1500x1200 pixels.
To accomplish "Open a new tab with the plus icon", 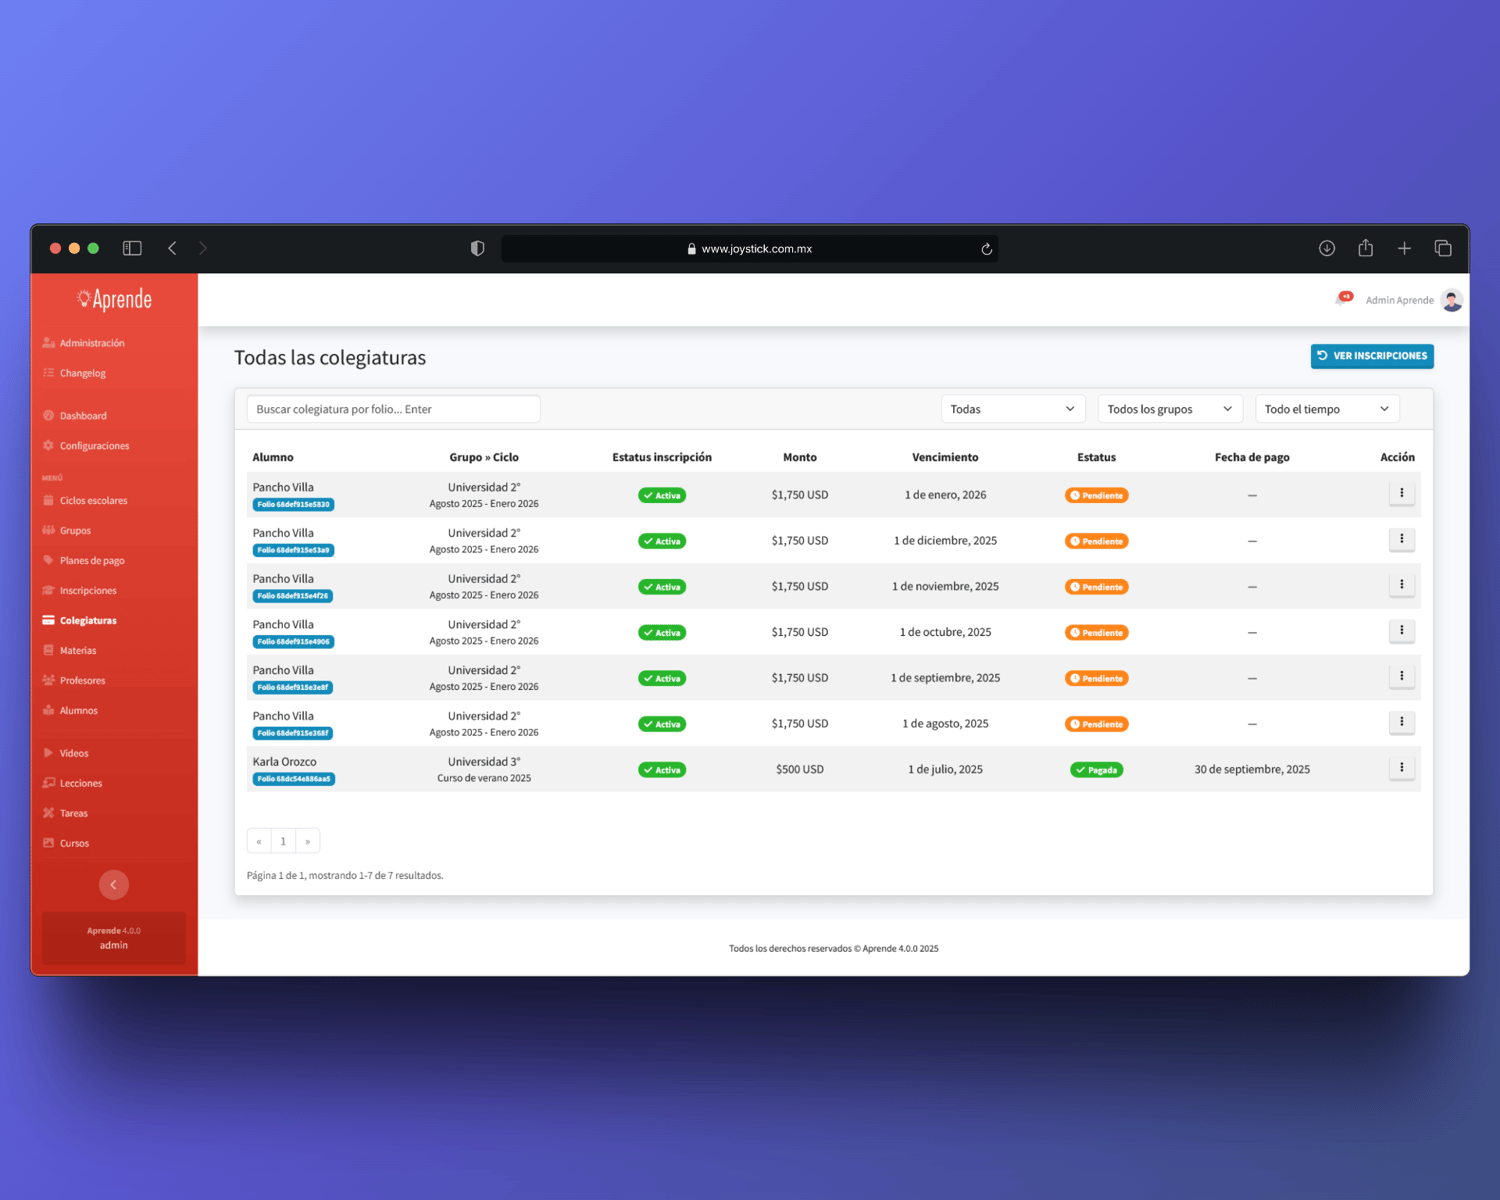I will point(1404,248).
